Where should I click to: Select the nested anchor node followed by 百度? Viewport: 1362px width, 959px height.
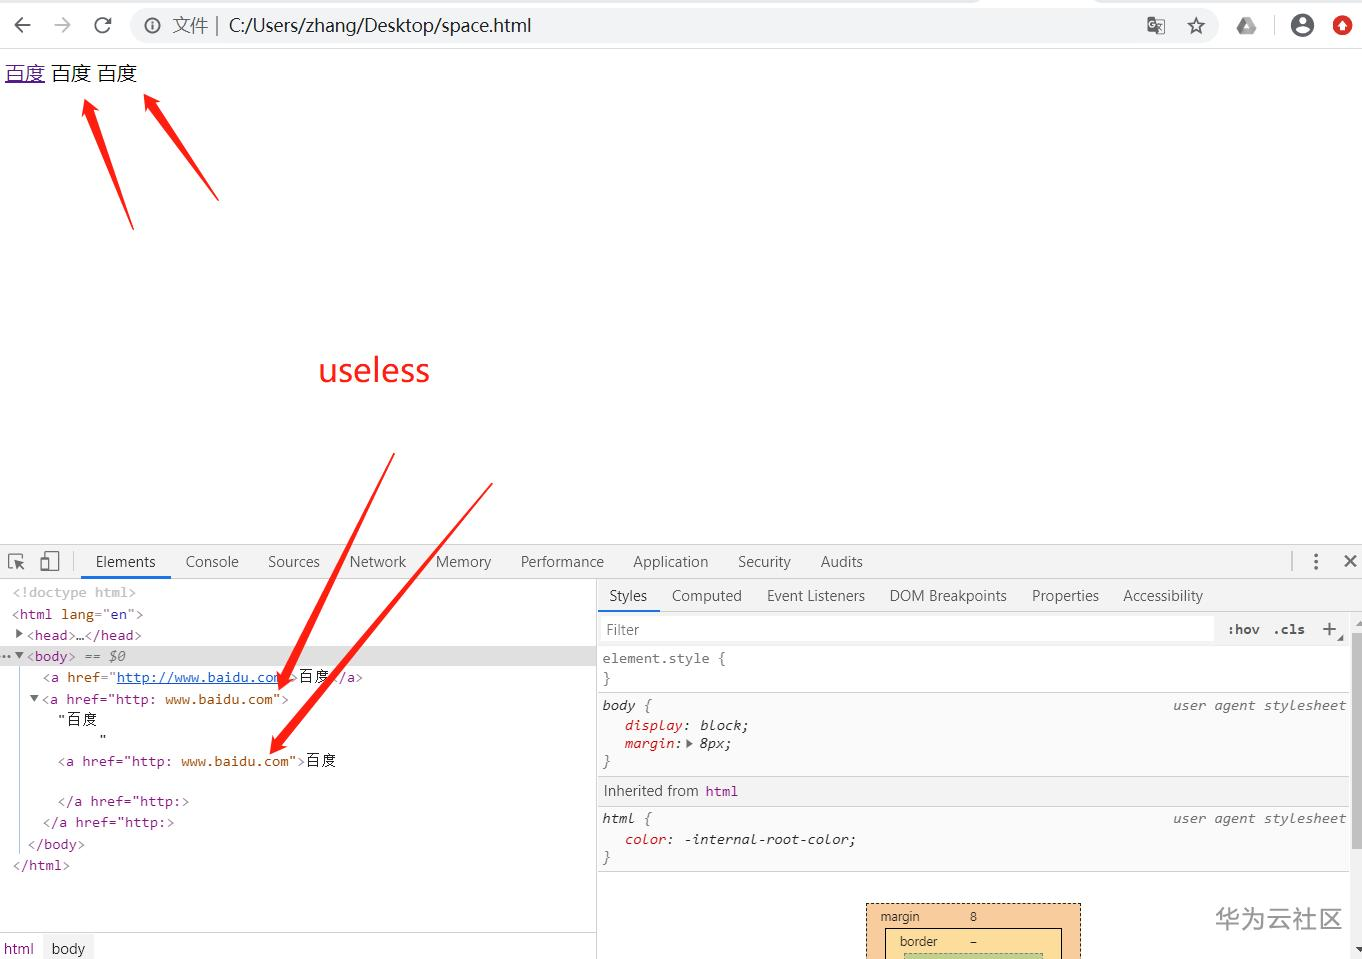coord(197,761)
